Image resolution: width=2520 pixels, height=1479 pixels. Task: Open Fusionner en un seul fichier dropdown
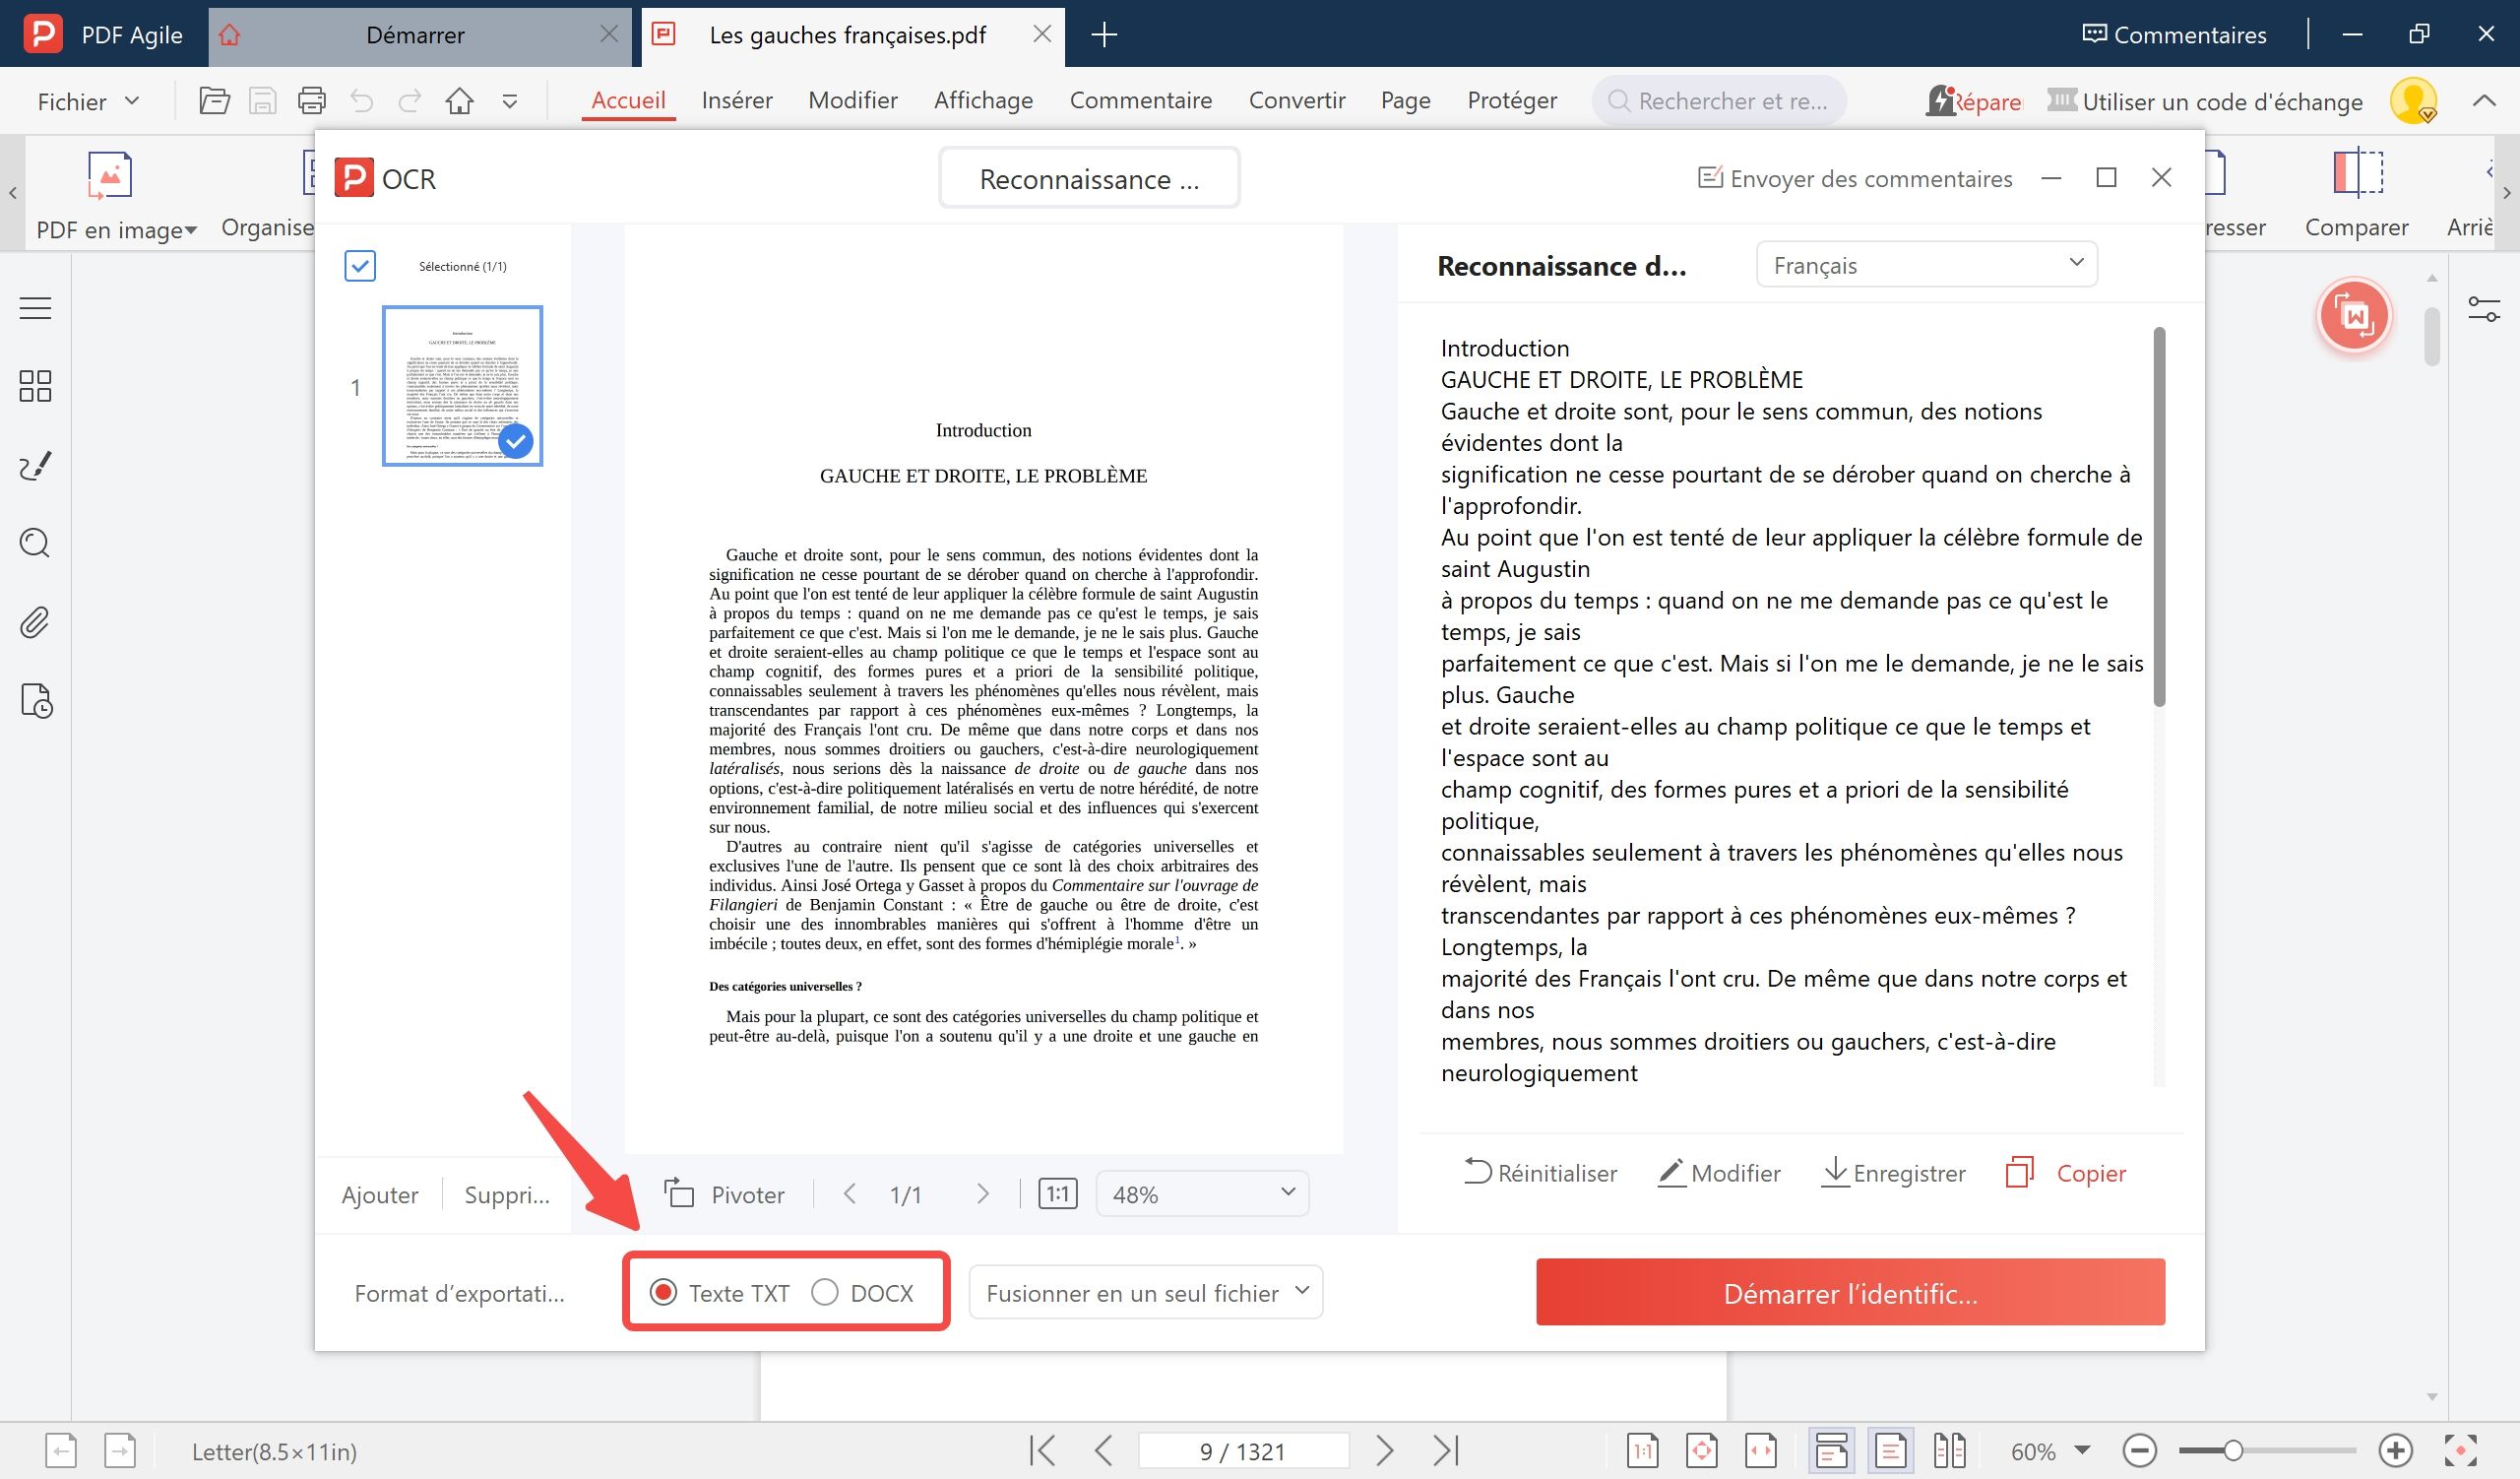pos(1146,1293)
